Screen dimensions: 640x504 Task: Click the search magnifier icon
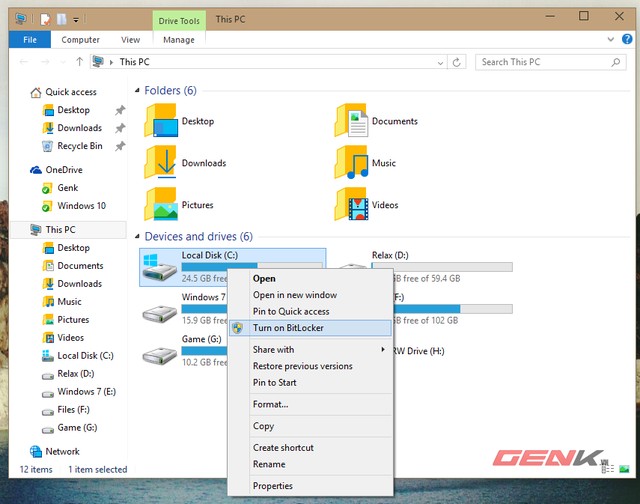click(616, 62)
